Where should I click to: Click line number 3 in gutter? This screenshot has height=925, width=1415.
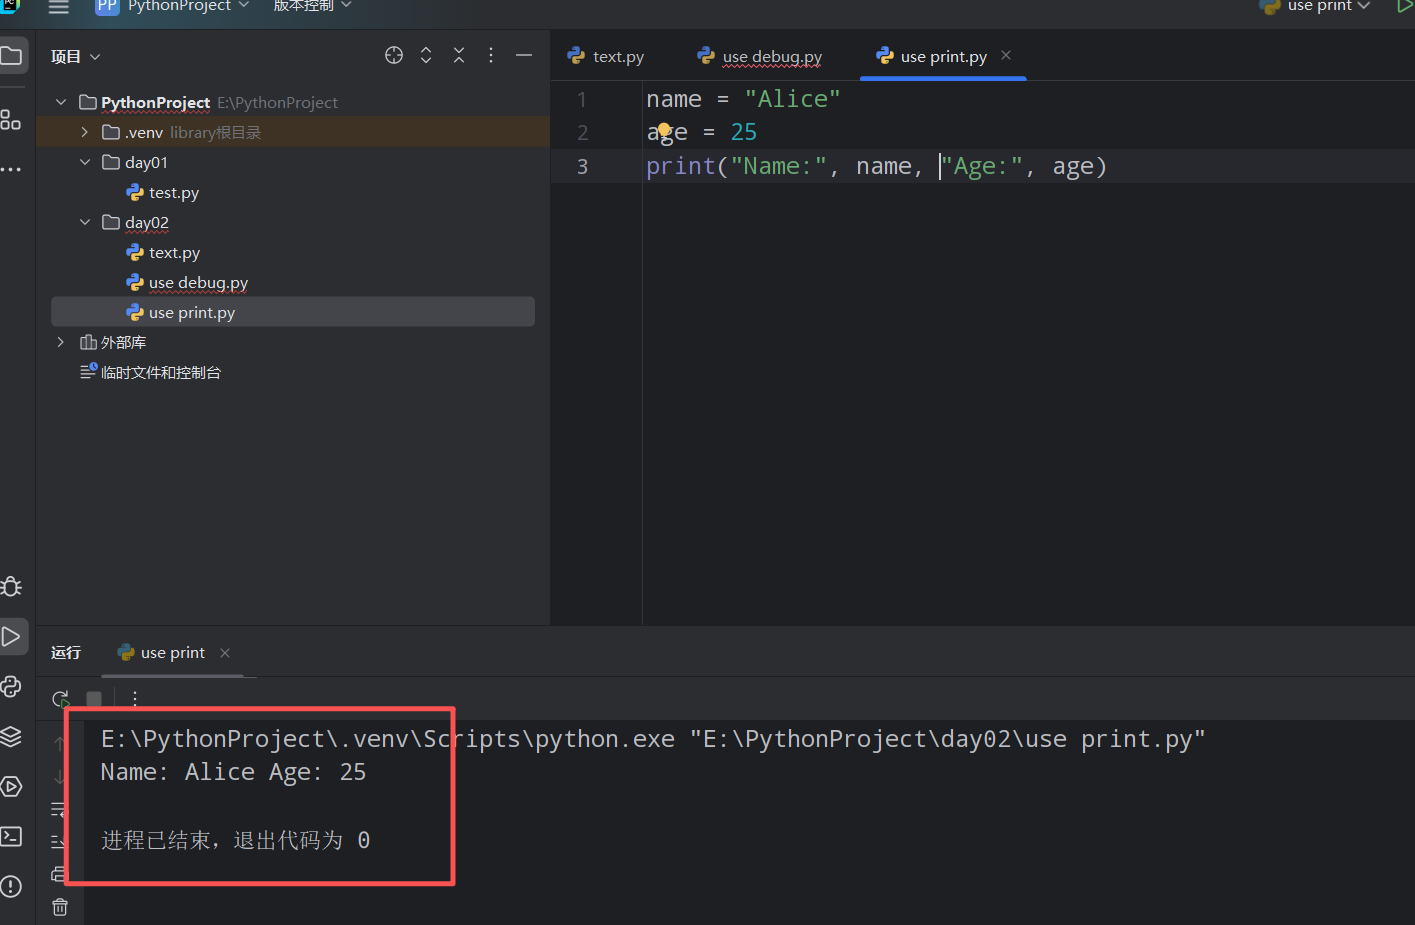click(x=582, y=166)
